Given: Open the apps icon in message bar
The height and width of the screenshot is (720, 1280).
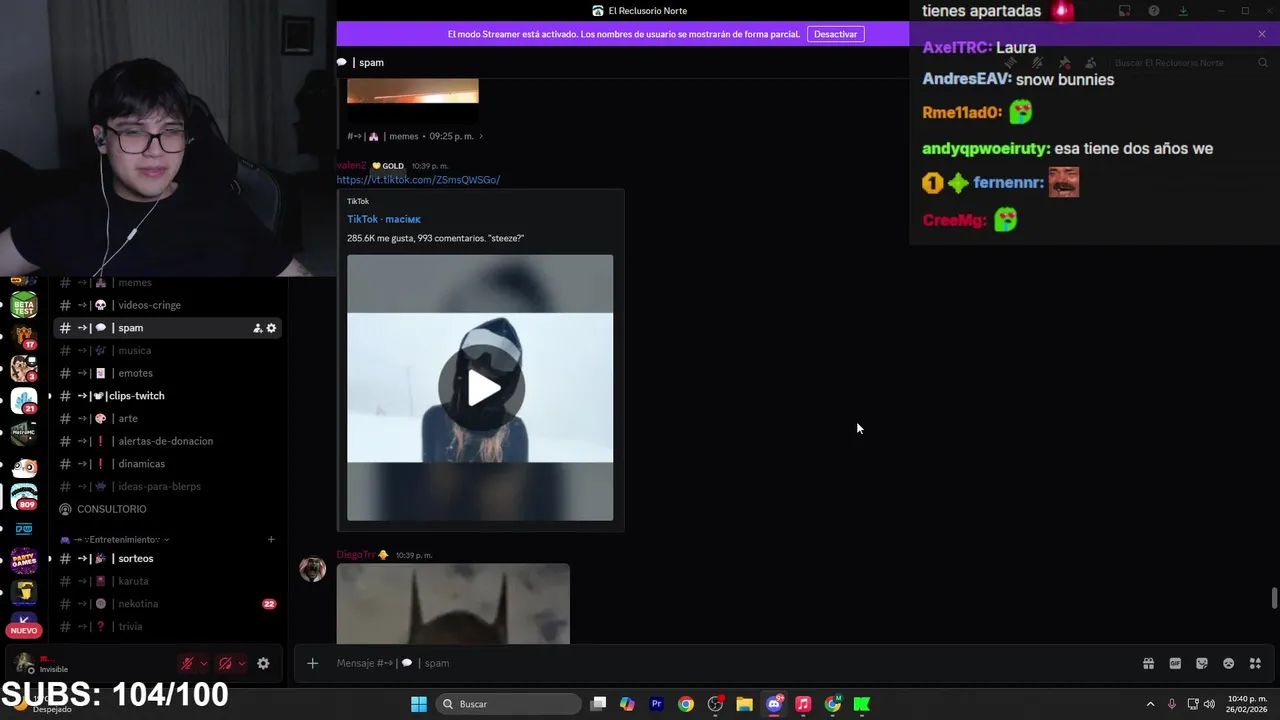Looking at the screenshot, I should pyautogui.click(x=1255, y=663).
